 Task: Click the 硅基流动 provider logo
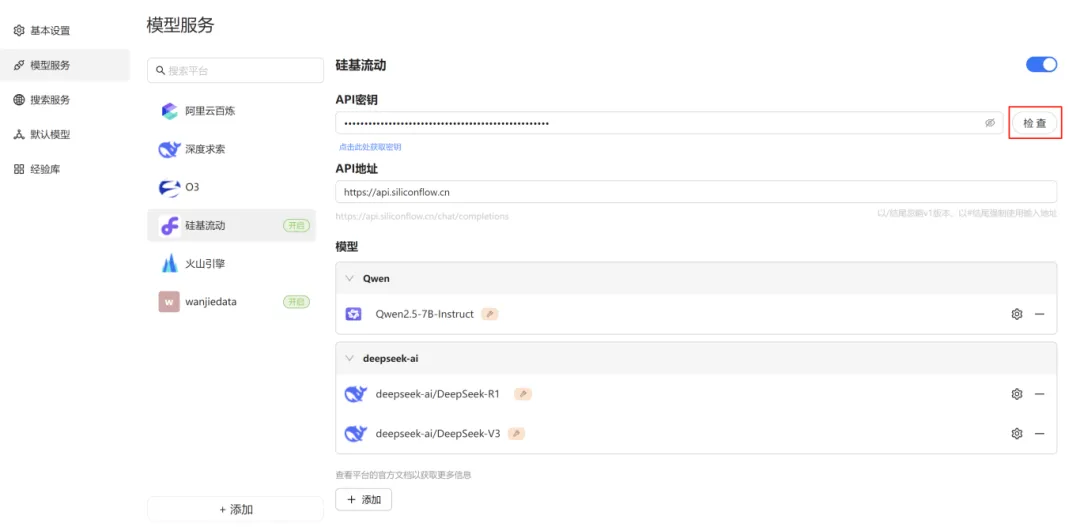tap(169, 225)
